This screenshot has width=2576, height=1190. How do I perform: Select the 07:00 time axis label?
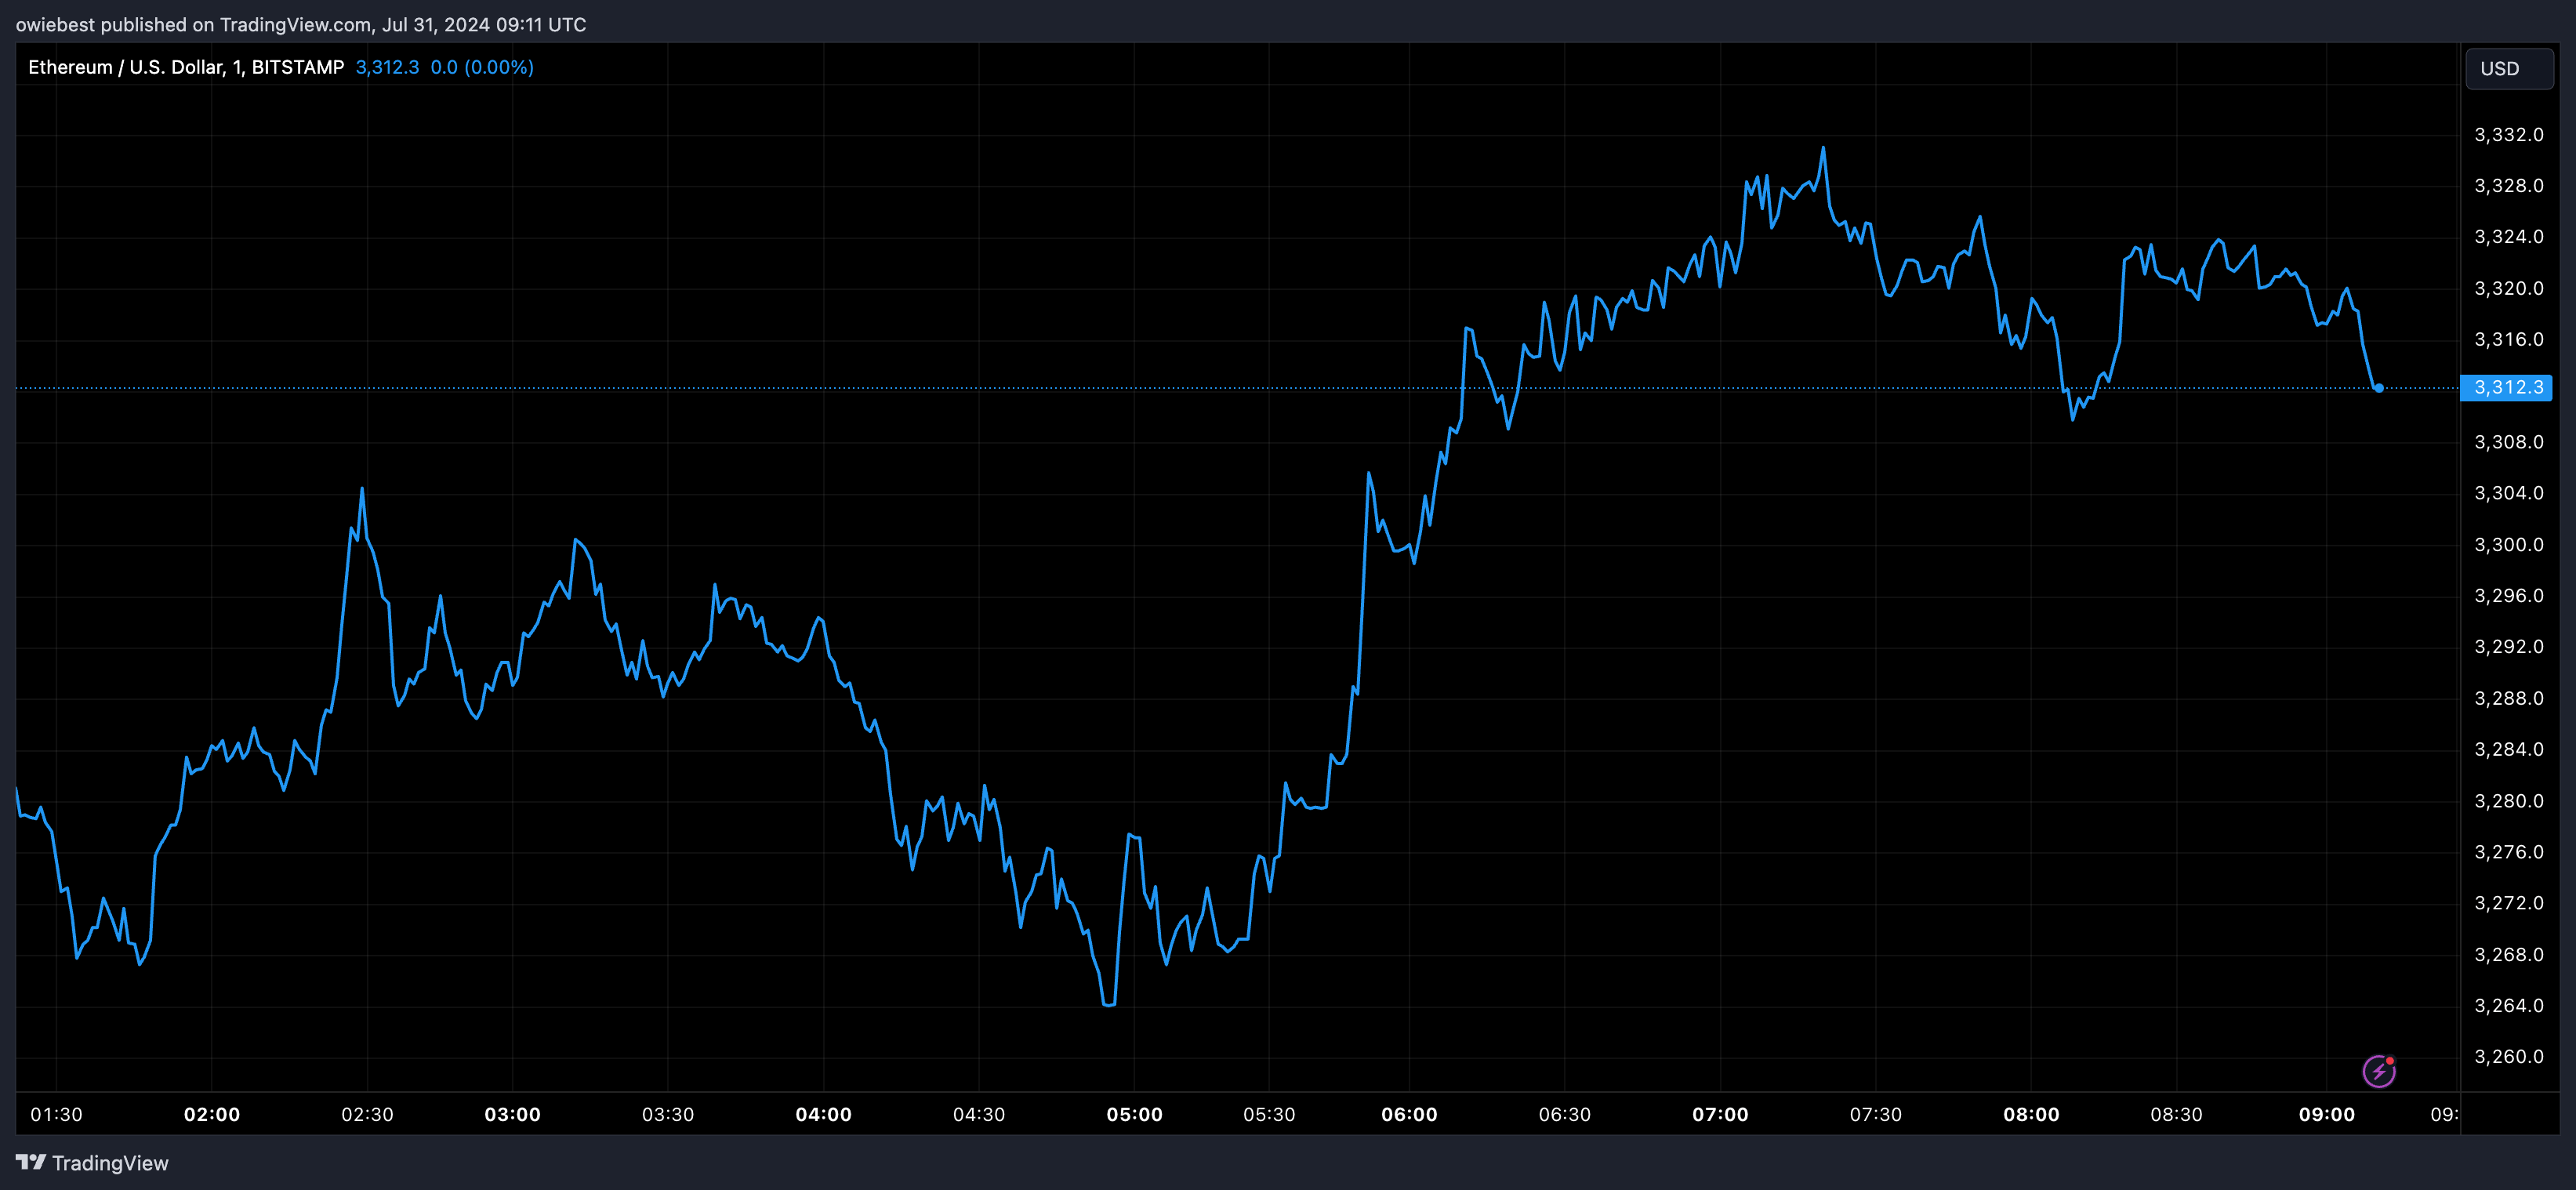[1720, 1114]
